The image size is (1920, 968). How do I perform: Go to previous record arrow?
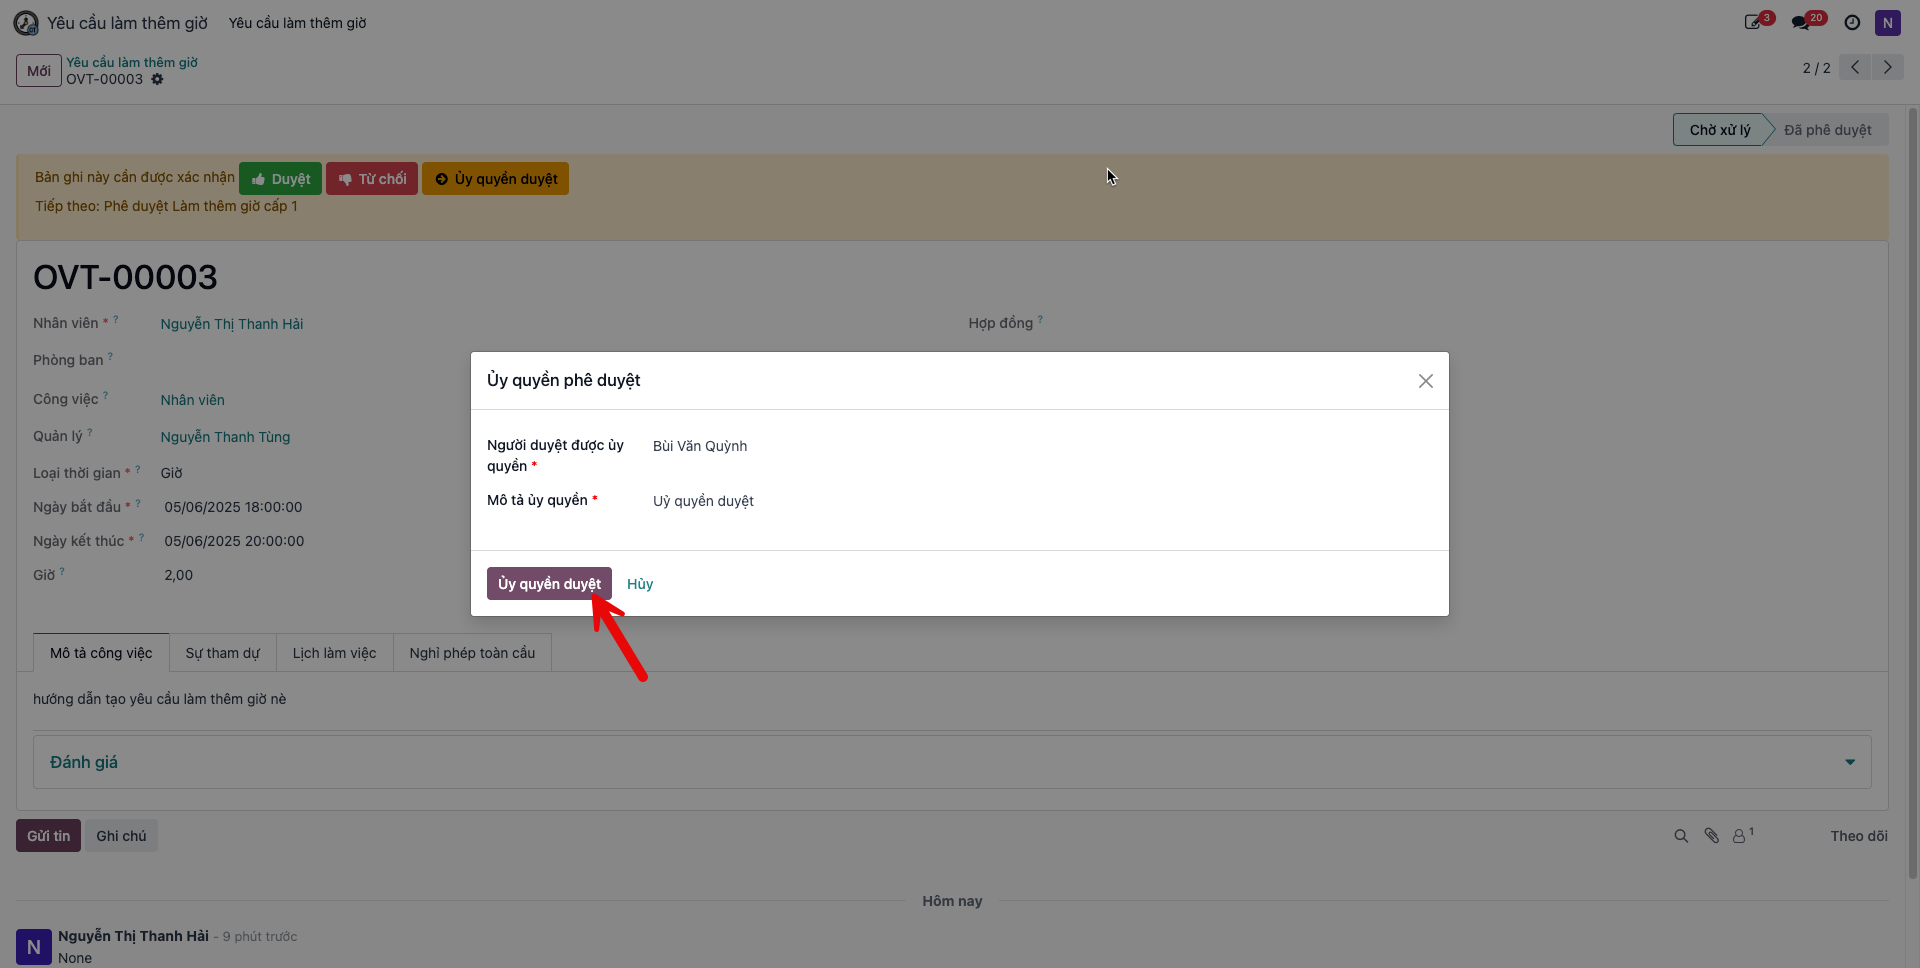coord(1855,67)
